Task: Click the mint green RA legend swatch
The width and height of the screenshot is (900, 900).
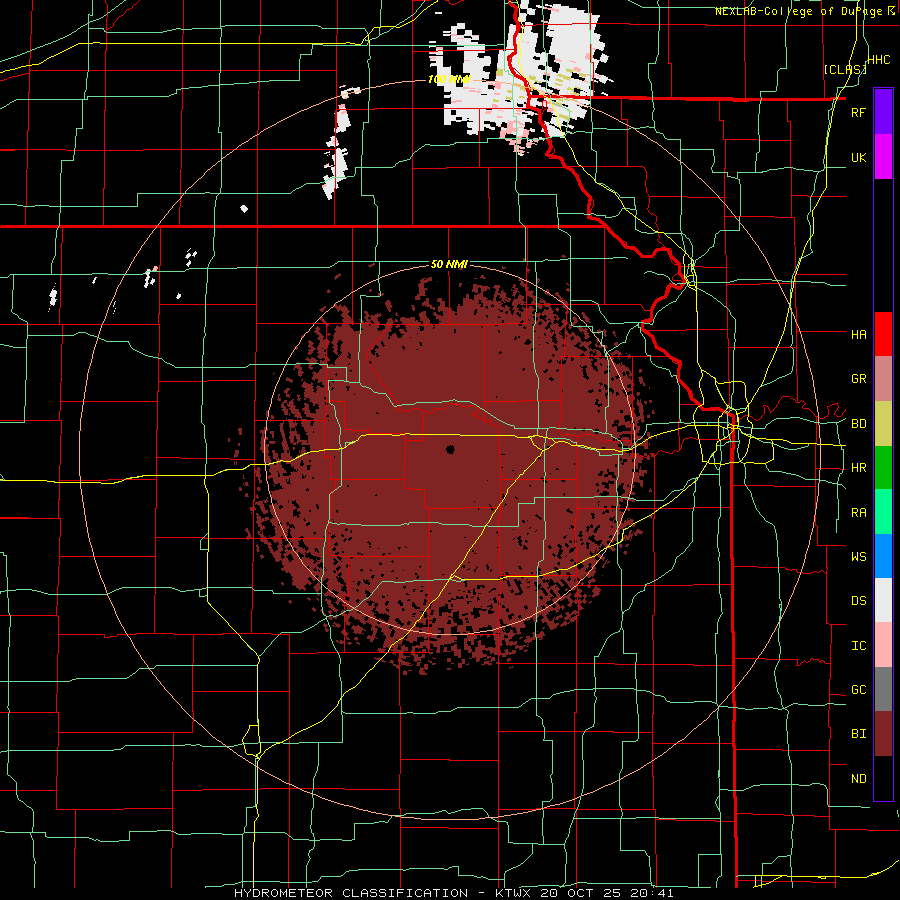Action: click(x=883, y=512)
